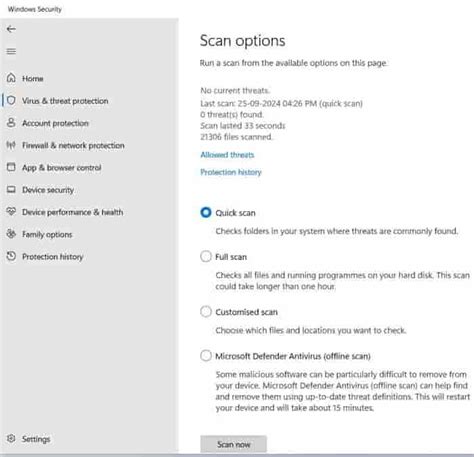
Task: Click the '21306 files scanned' text
Action: (x=236, y=137)
